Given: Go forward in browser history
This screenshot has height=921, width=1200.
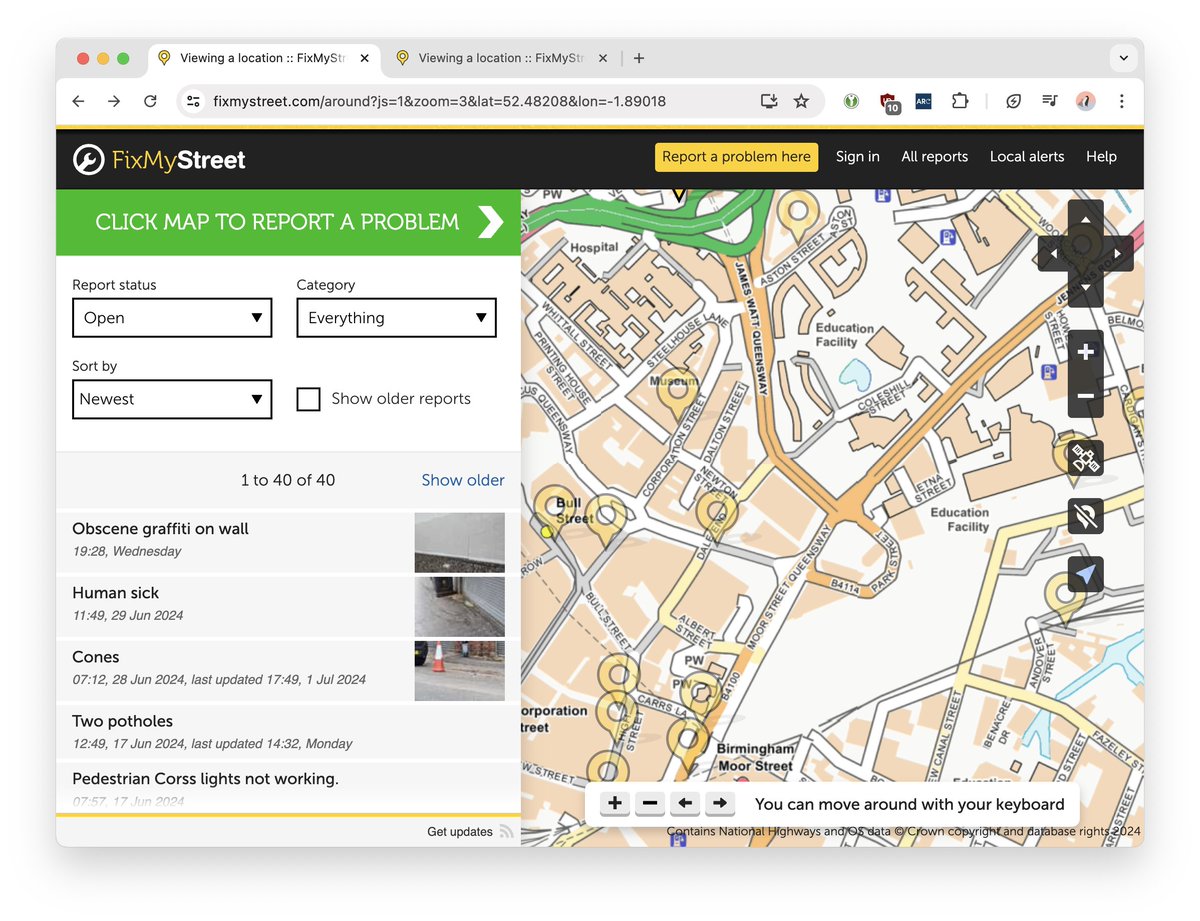Looking at the screenshot, I should pyautogui.click(x=114, y=101).
